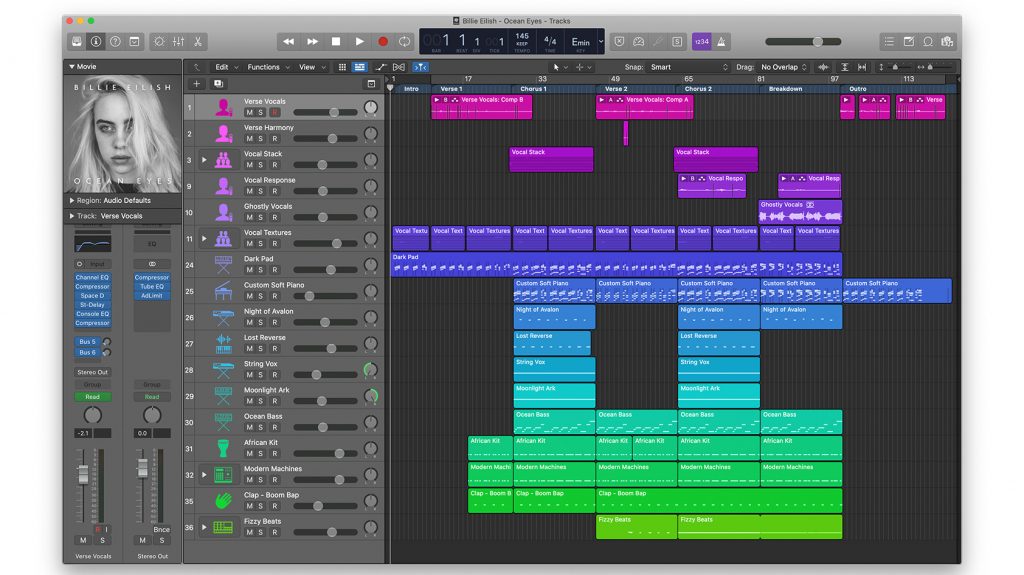The height and width of the screenshot is (575, 1024).
Task: Click the Bus 5 send slot
Action: coord(88,342)
